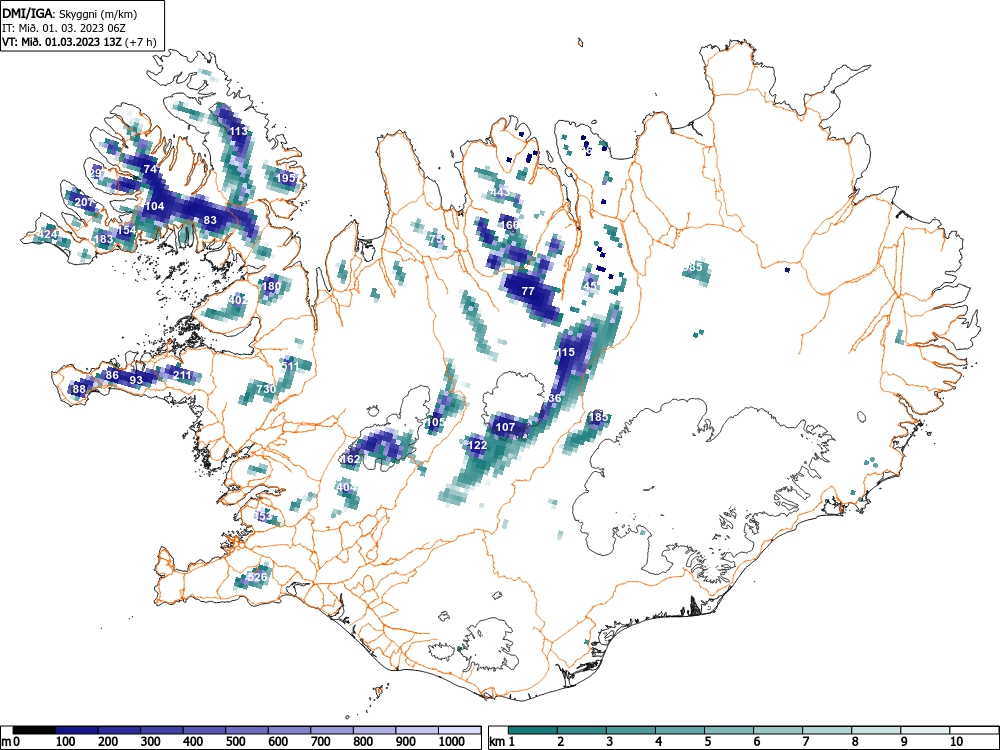Click the '211' visibility value
1000x750 pixels.
pyautogui.click(x=182, y=374)
